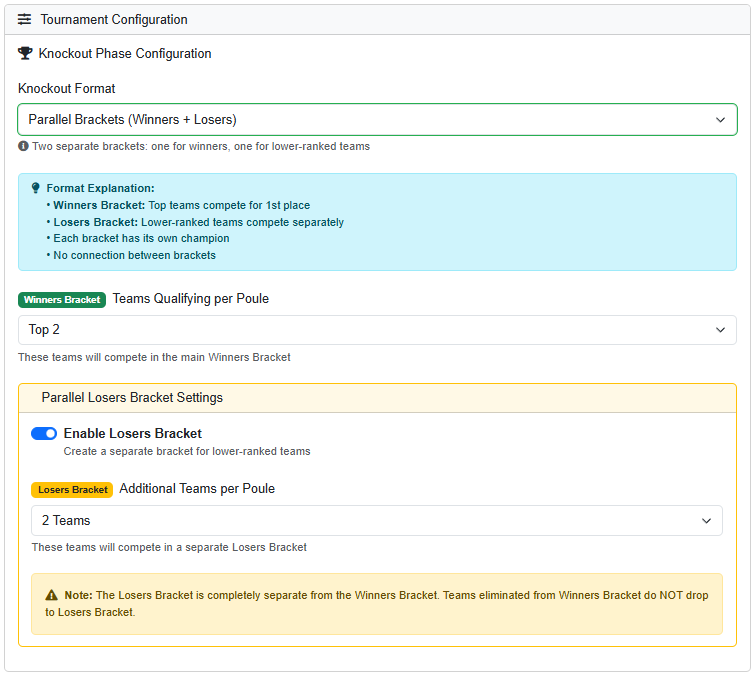Screen dimensions: 754x674
Task: Click the 'Knockout Format' field label
Action: [67, 89]
